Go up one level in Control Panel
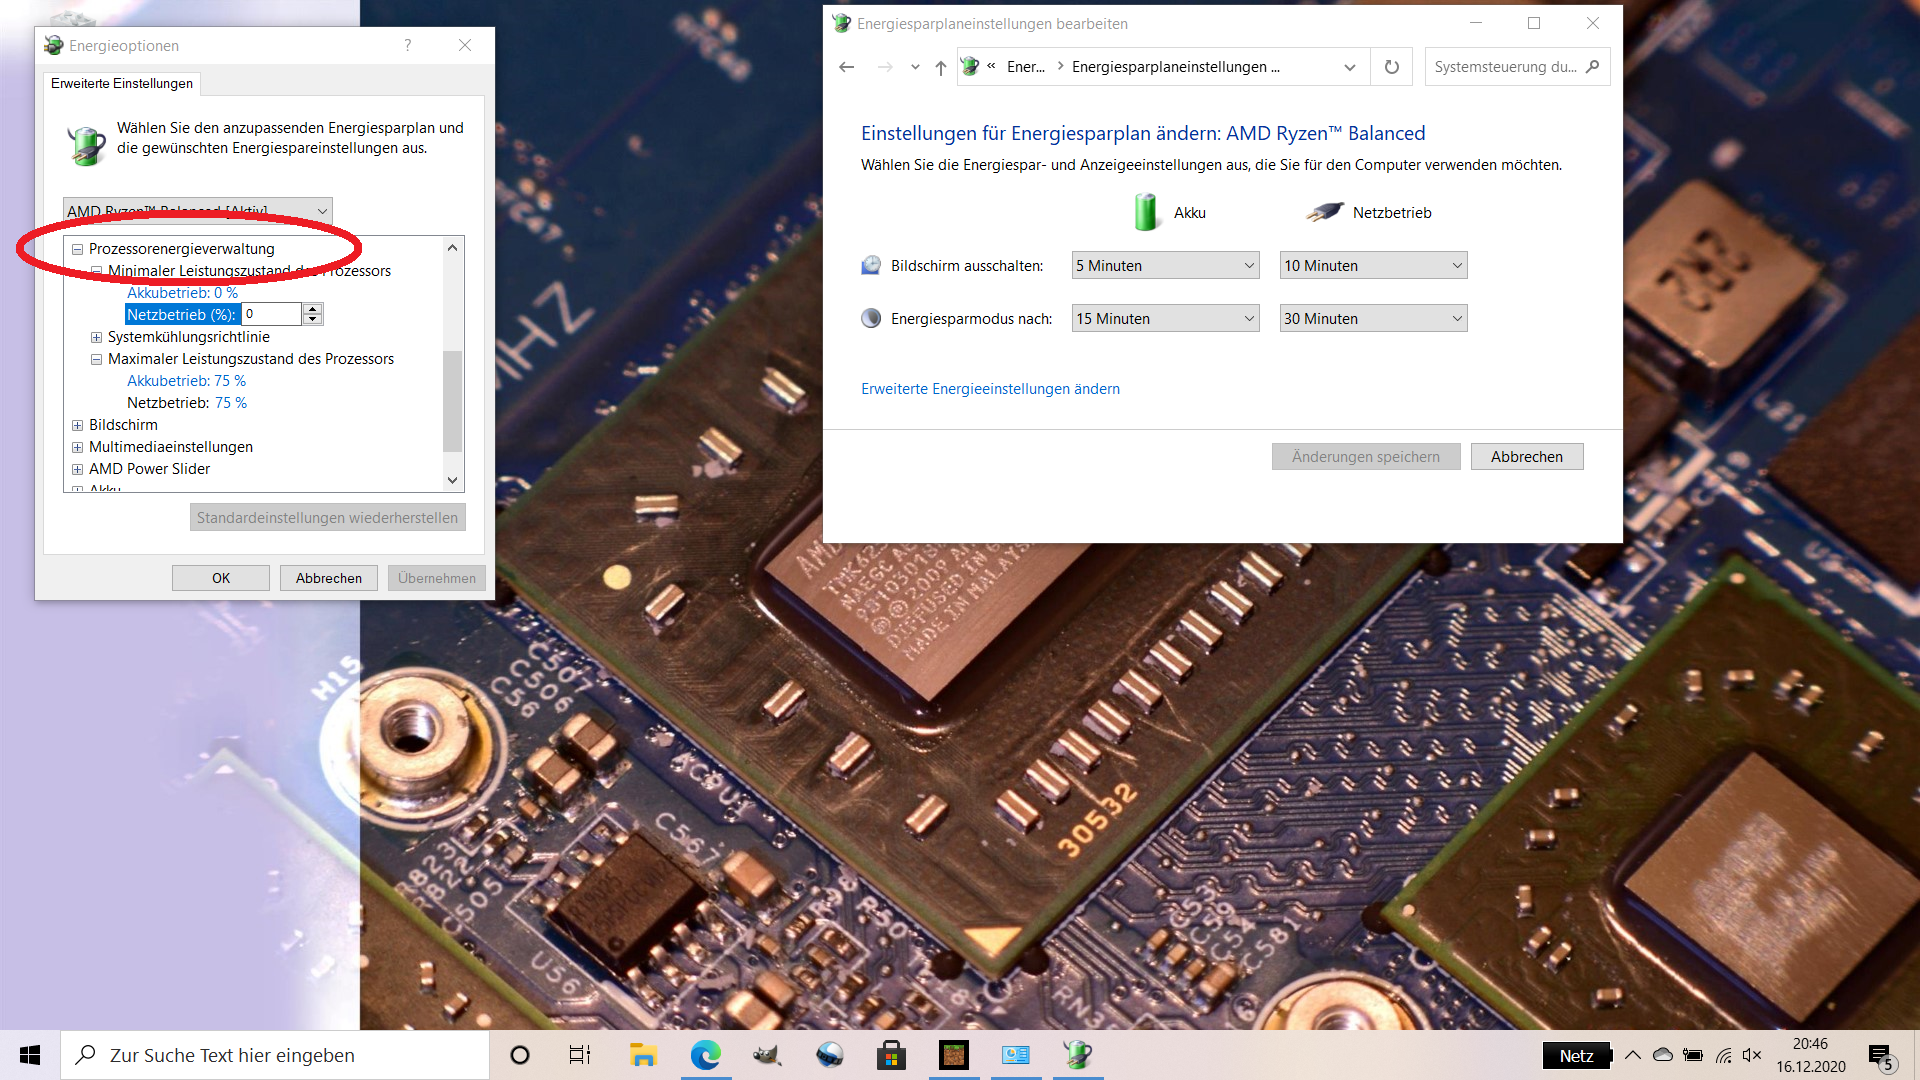Image resolution: width=1920 pixels, height=1080 pixels. [x=940, y=67]
